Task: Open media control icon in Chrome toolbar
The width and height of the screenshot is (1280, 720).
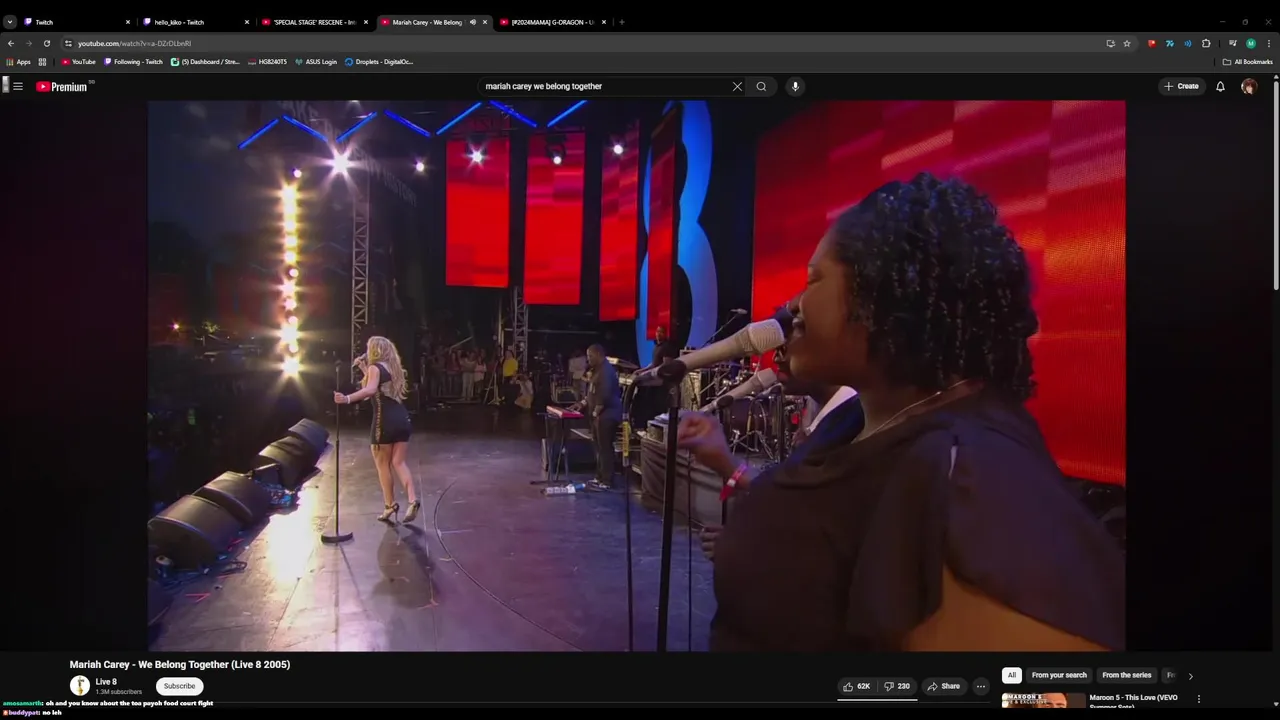Action: (x=1233, y=43)
